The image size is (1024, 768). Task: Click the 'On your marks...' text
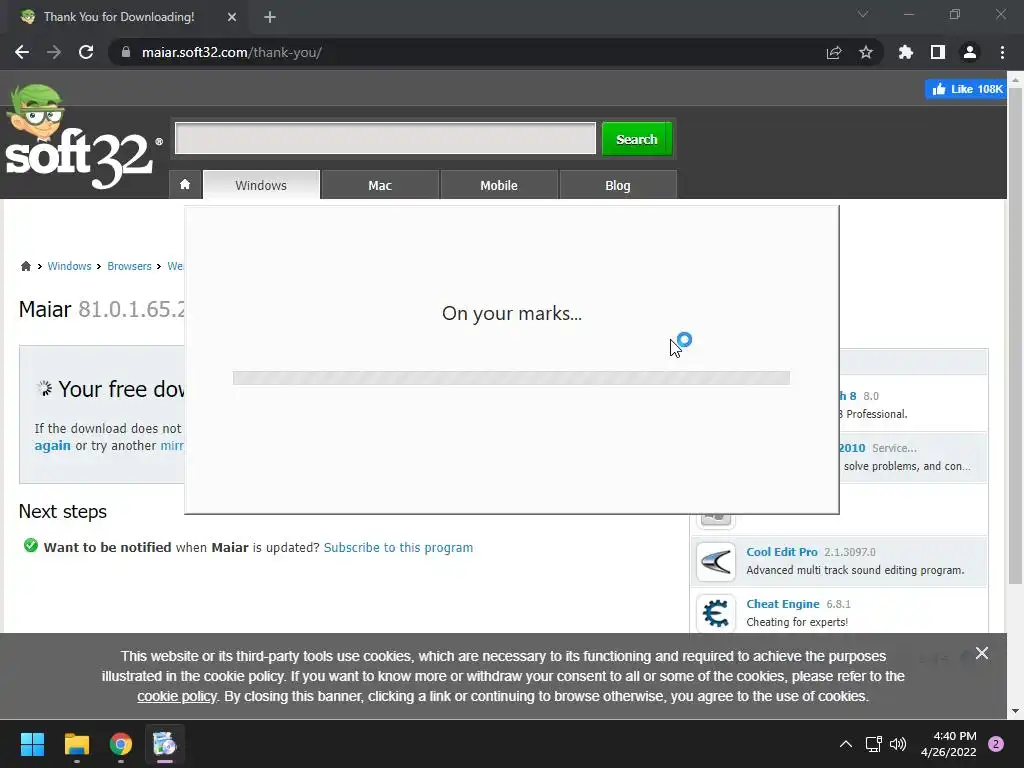pyautogui.click(x=511, y=313)
